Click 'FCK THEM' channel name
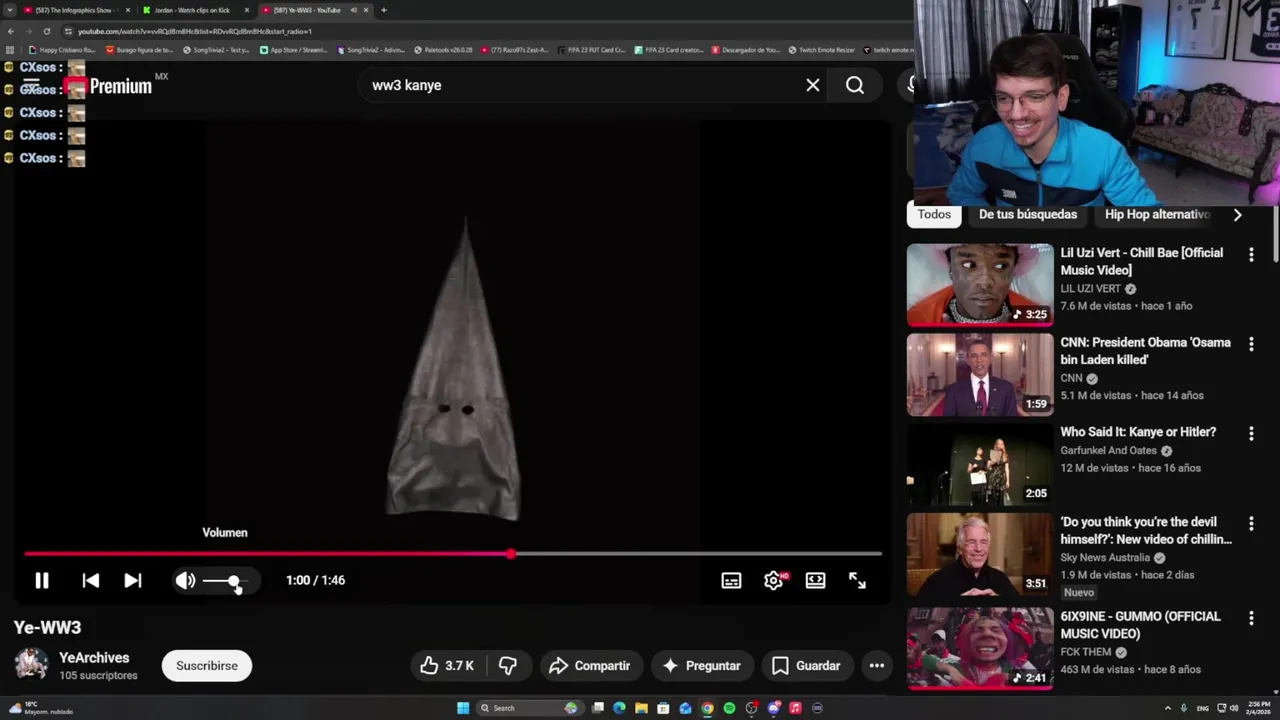Screen dimensions: 1280x720 tap(1086, 652)
